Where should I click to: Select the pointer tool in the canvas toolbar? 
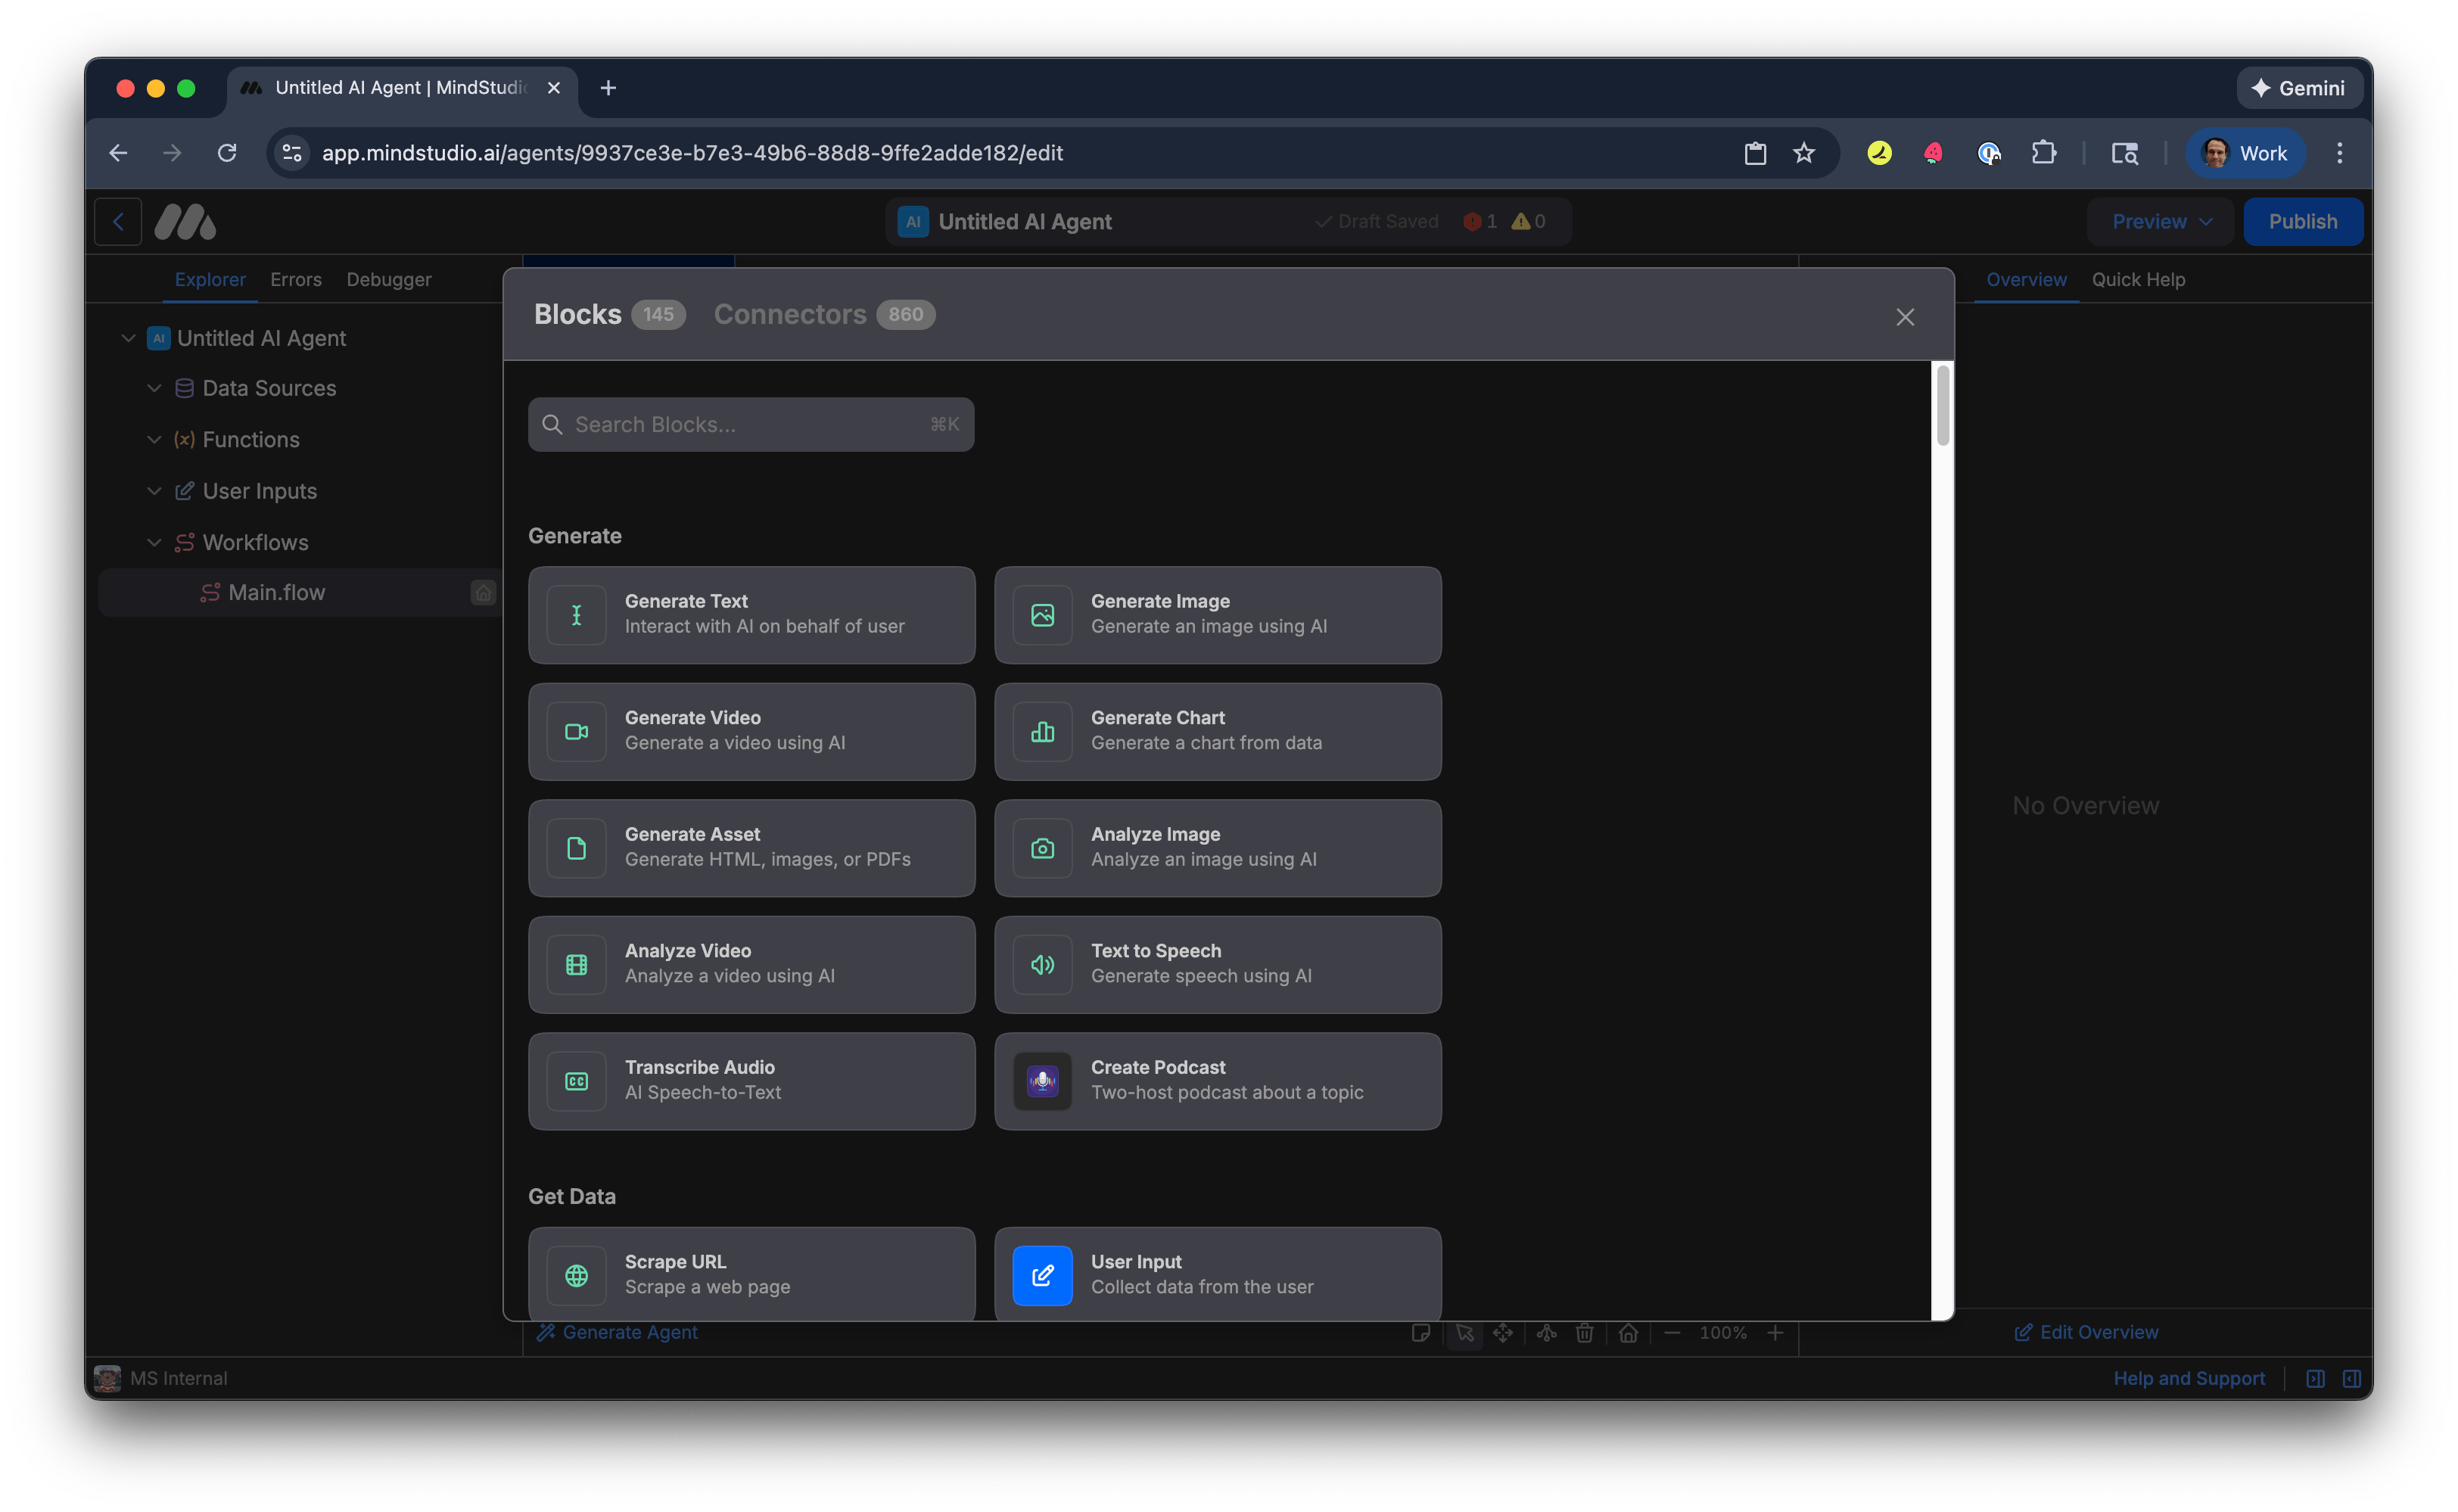point(1465,1333)
